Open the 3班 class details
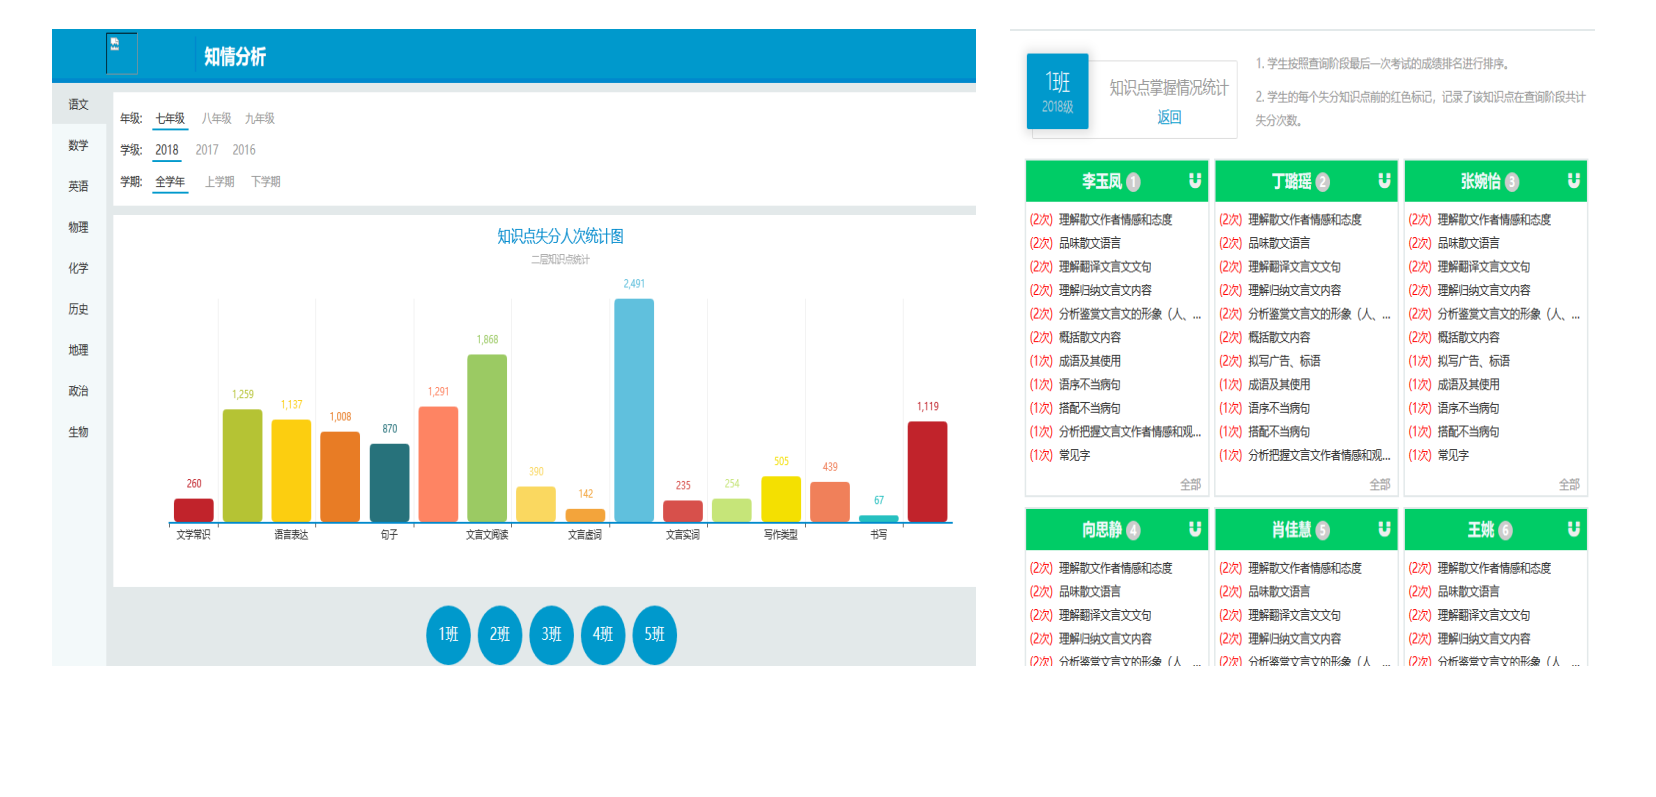 [551, 634]
